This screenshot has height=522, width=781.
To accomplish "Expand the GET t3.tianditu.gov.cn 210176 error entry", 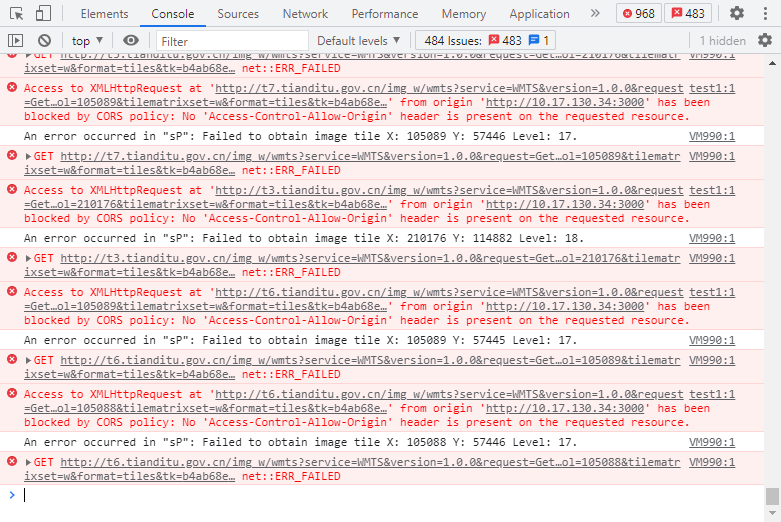I will click(28, 259).
